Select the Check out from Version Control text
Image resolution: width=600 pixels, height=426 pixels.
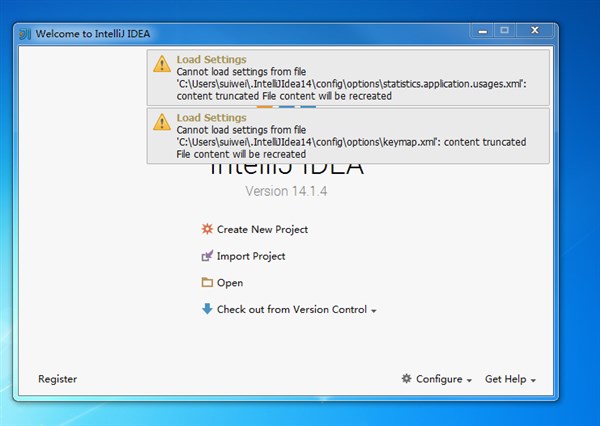[x=291, y=310]
